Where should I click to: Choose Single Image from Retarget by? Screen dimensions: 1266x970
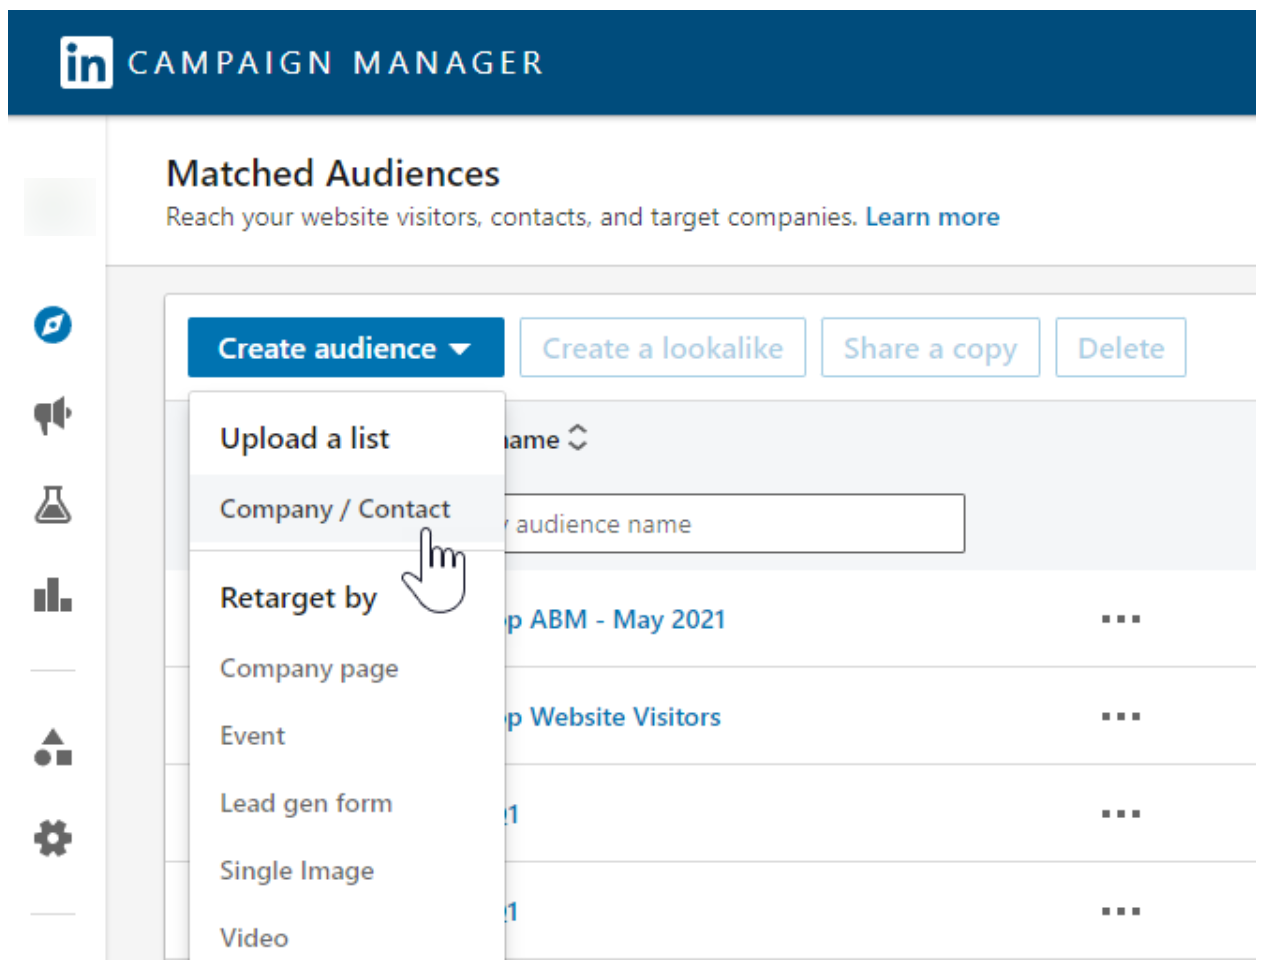click(297, 871)
